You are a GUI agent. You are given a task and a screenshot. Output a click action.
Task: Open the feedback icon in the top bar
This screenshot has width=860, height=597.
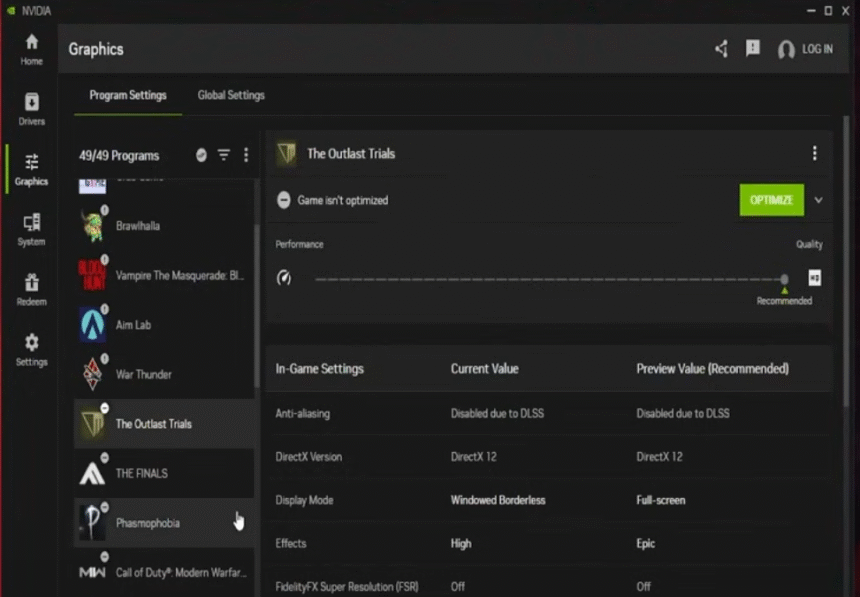(x=753, y=48)
